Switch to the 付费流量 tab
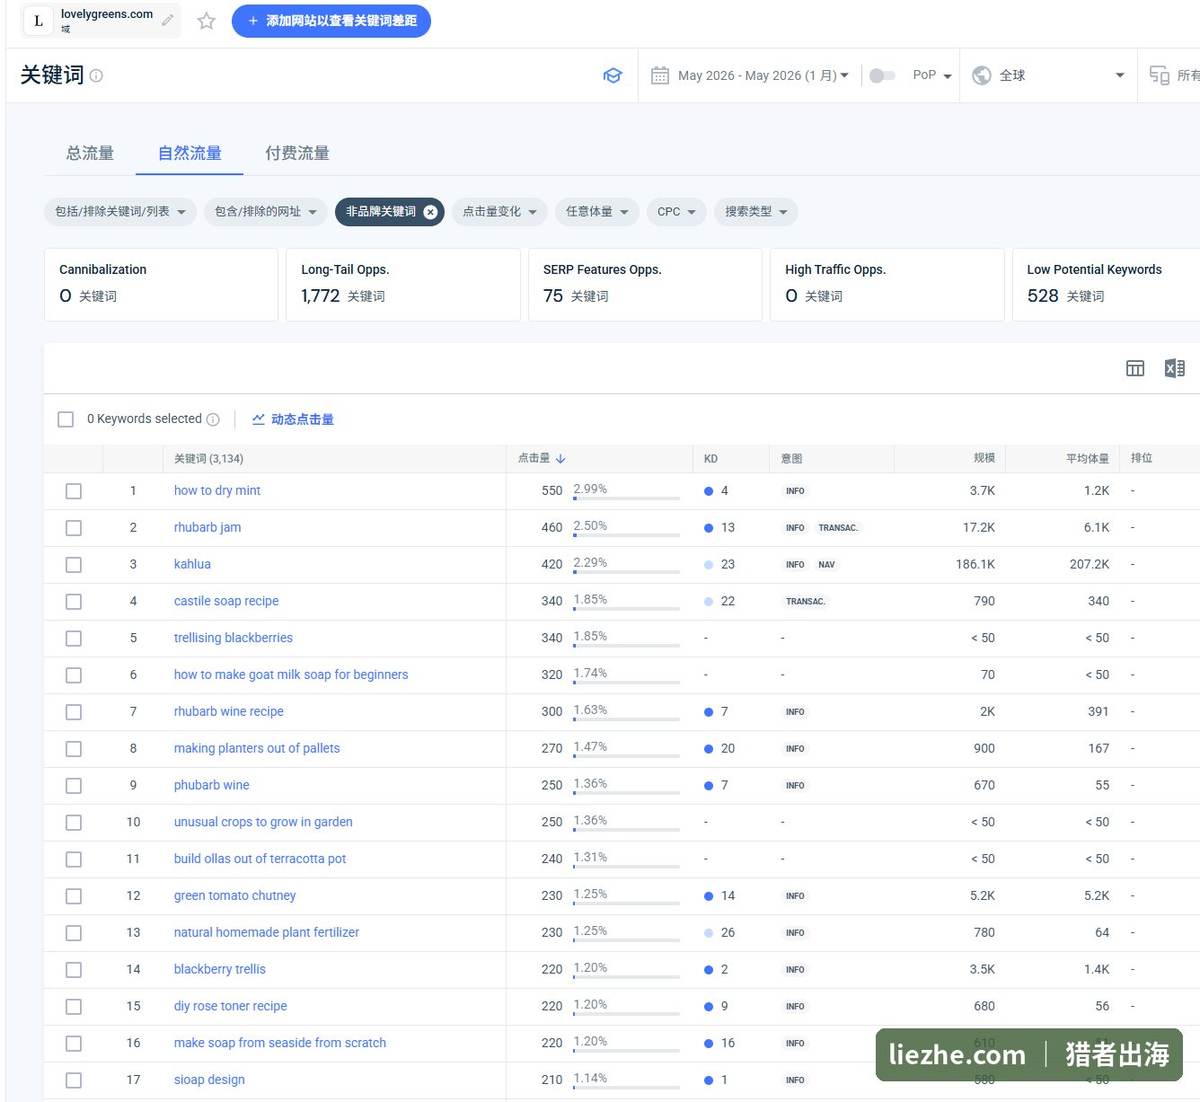 297,153
